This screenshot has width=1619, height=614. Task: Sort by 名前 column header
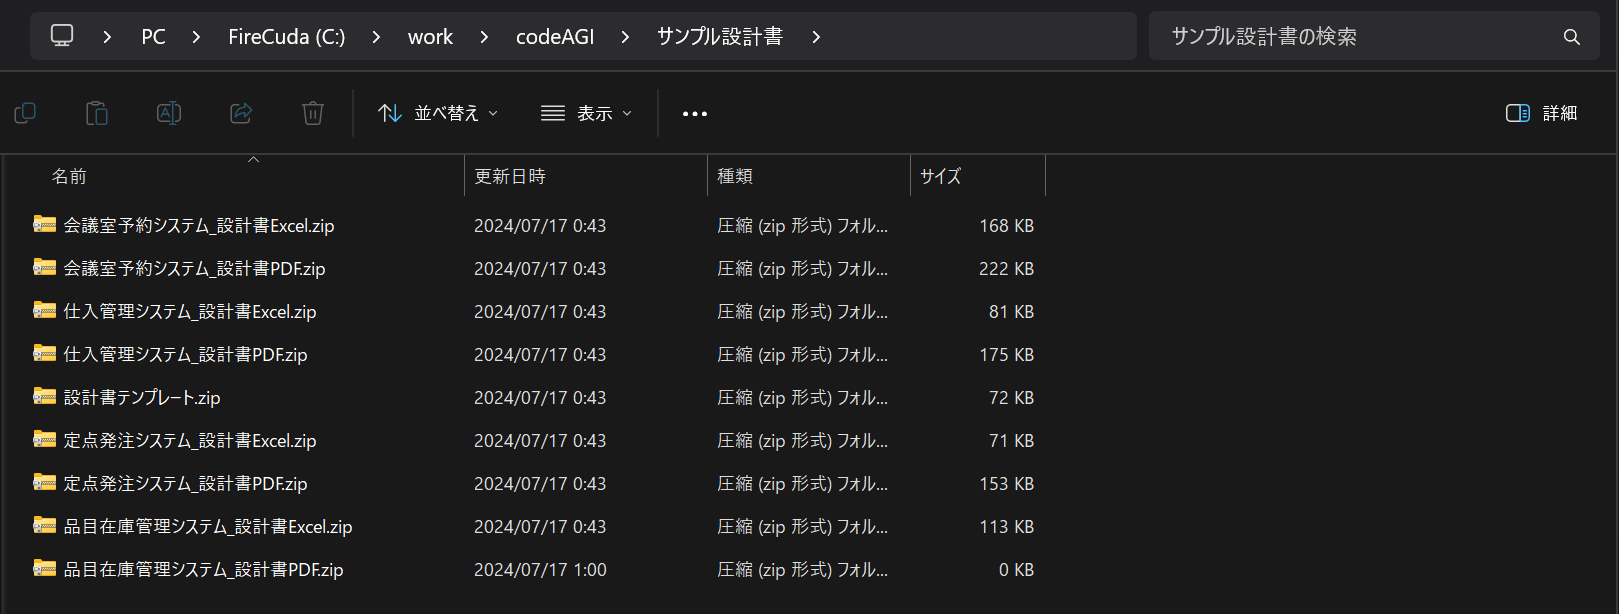69,176
